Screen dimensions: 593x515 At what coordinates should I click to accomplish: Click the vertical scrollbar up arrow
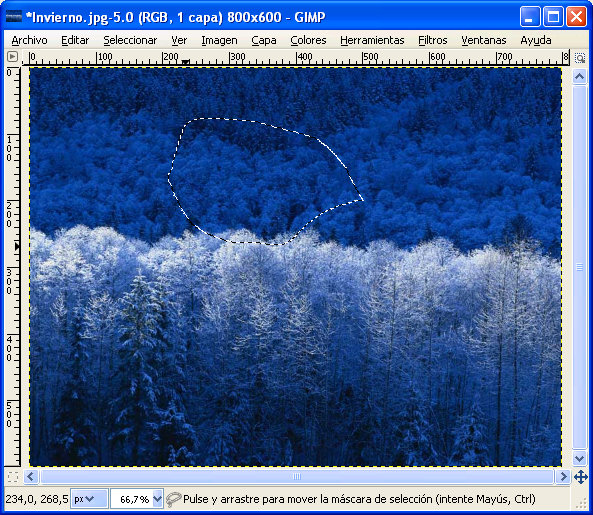coord(579,76)
